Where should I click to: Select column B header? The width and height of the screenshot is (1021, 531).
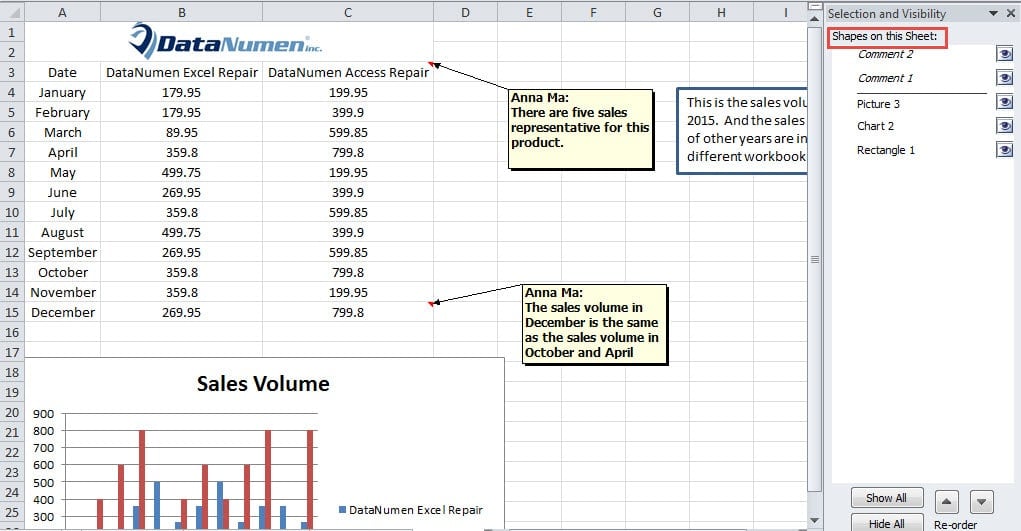click(182, 12)
